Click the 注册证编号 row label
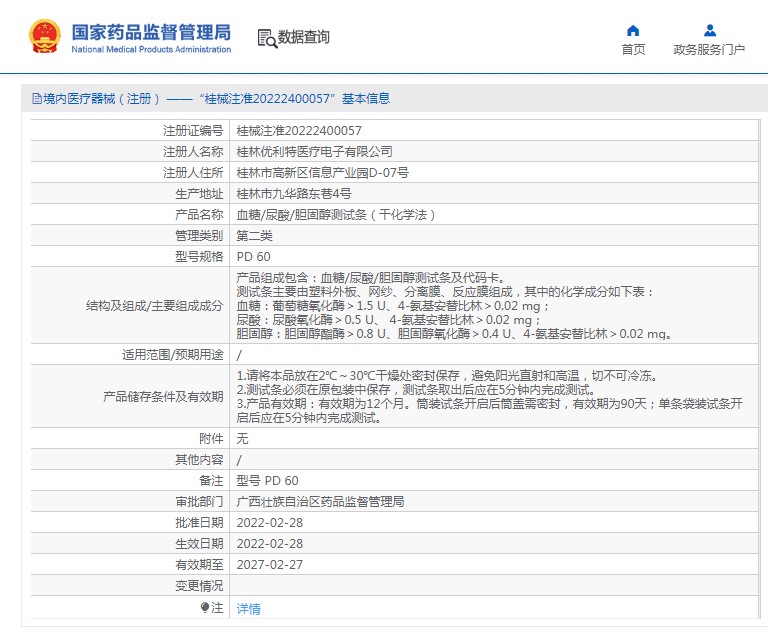The height and width of the screenshot is (628, 768). click(193, 131)
